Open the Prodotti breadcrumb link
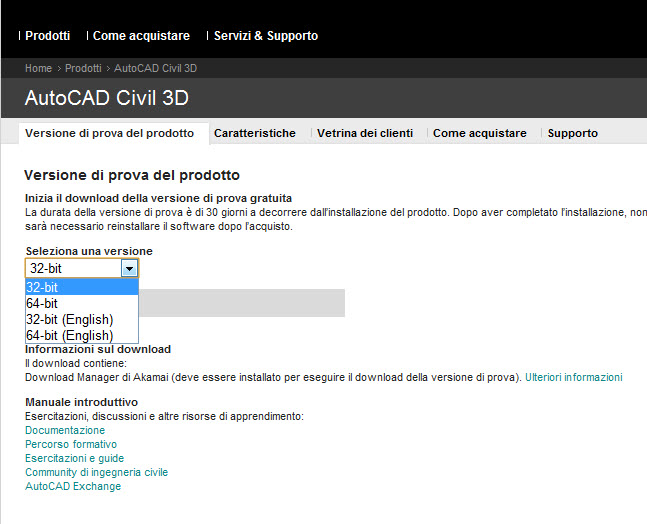Screen dimensions: 647x524 point(83,68)
